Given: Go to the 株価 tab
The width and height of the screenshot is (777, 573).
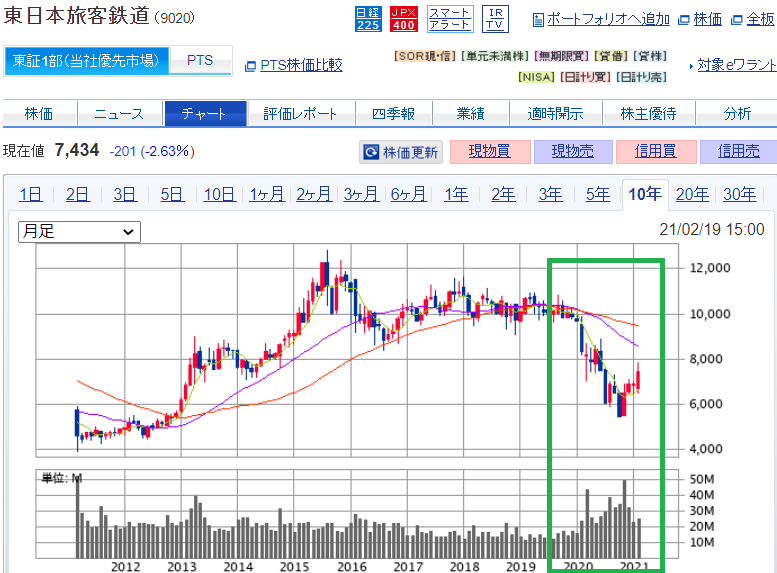Looking at the screenshot, I should 39,114.
